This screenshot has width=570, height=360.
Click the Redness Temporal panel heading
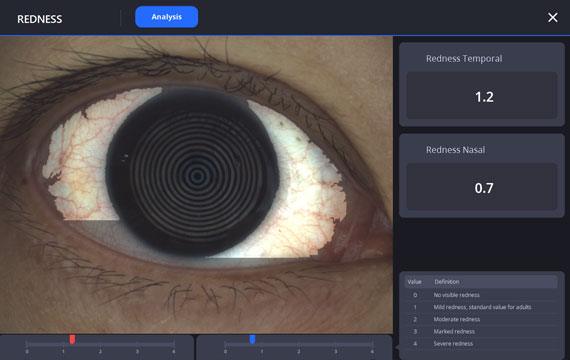pyautogui.click(x=464, y=59)
